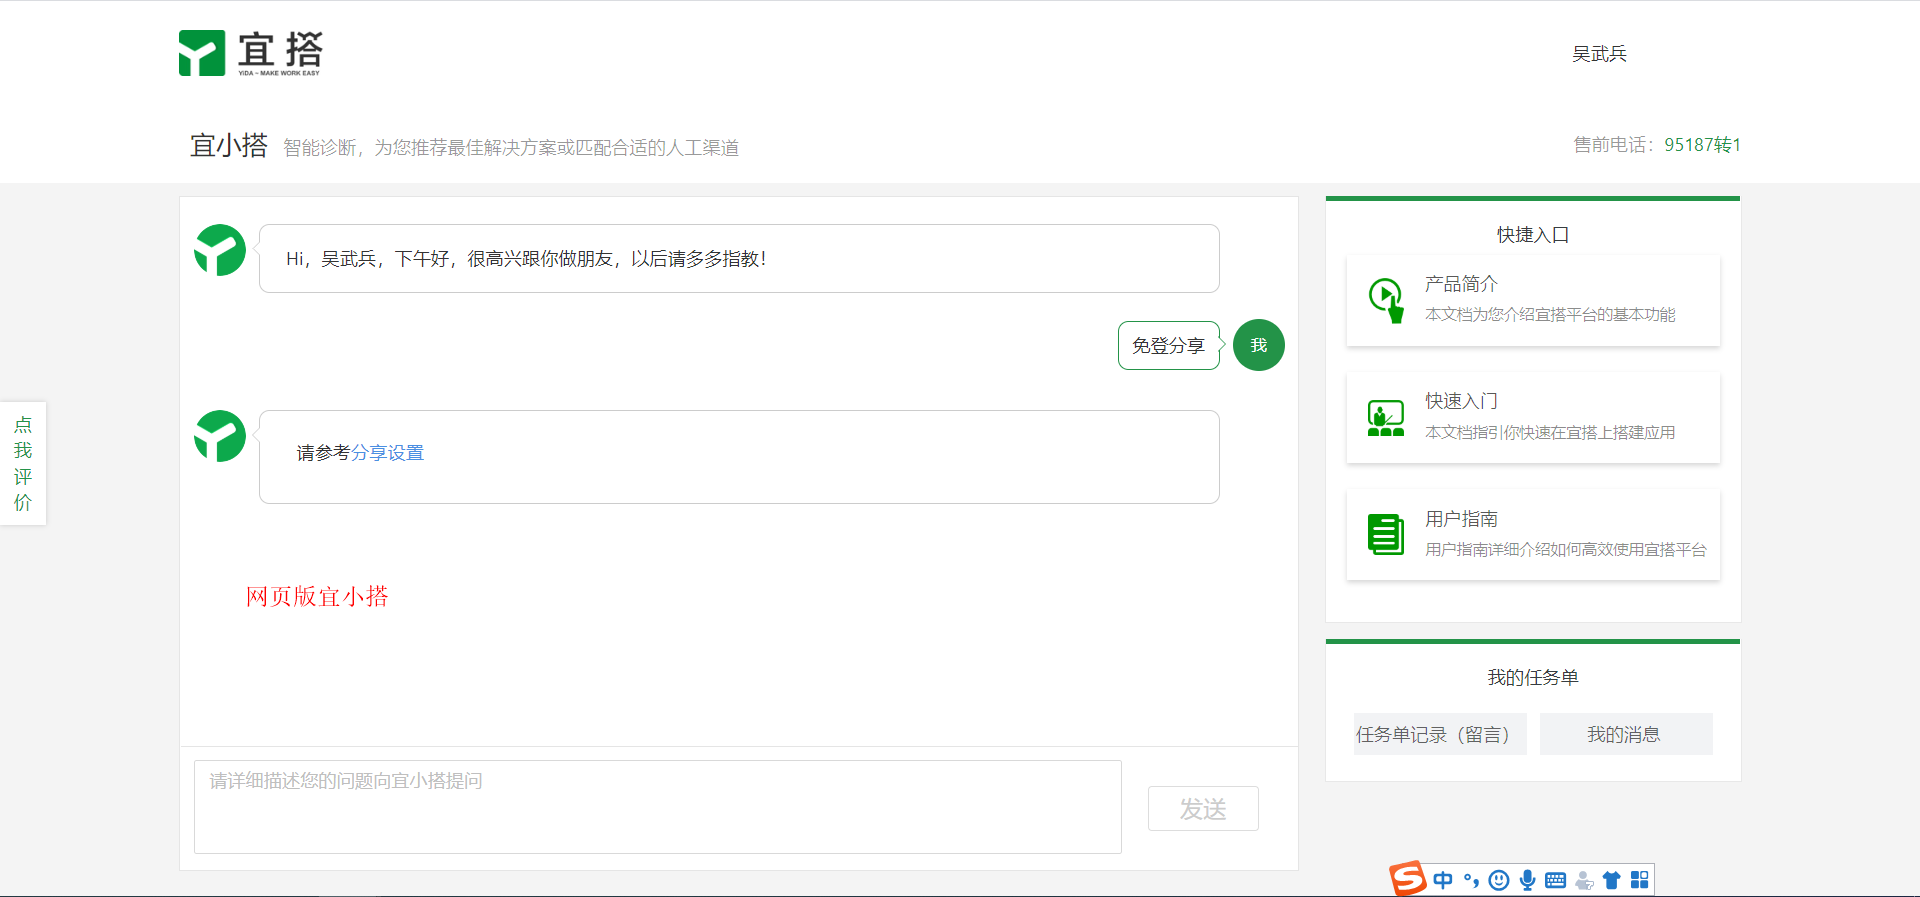Image resolution: width=1920 pixels, height=897 pixels.
Task: Click description 本文档为您介绍宜搭平台的基本功能
Action: click(1550, 315)
